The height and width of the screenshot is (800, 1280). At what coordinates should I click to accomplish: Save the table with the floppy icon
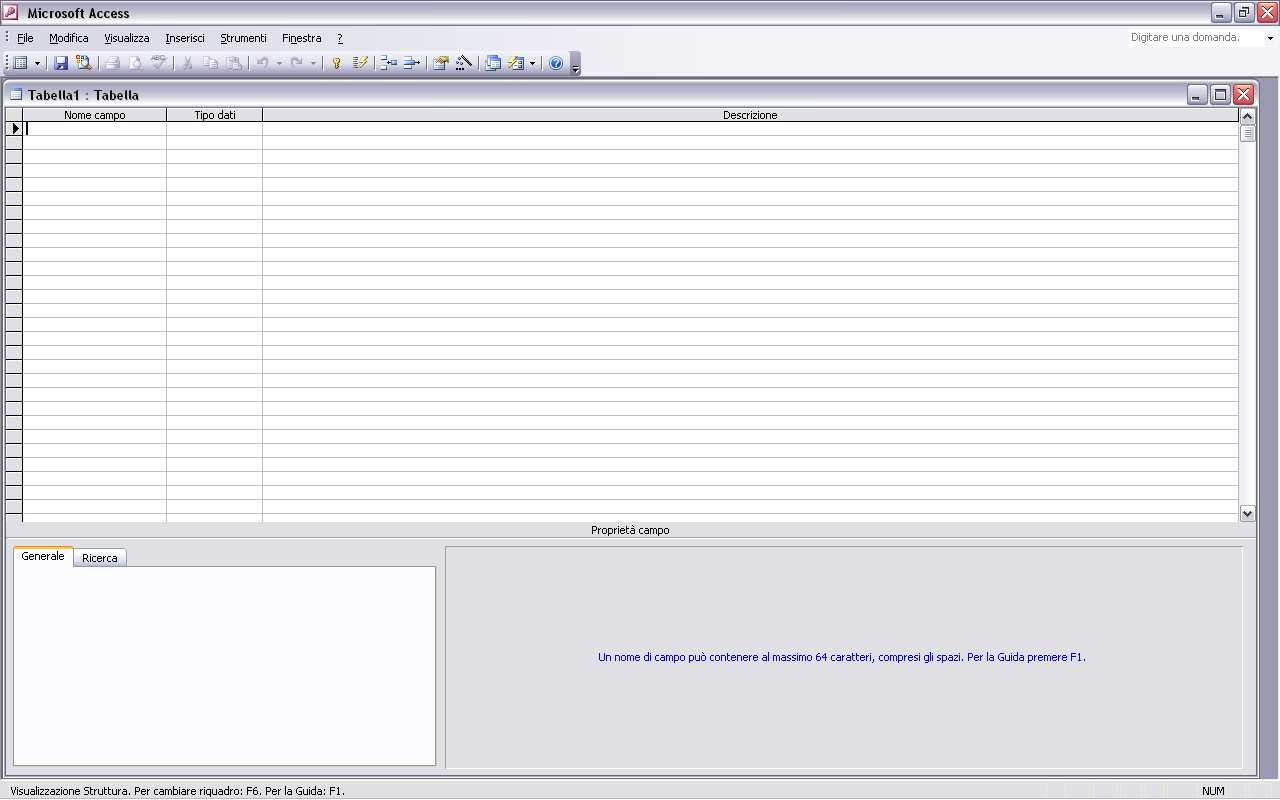coord(61,63)
